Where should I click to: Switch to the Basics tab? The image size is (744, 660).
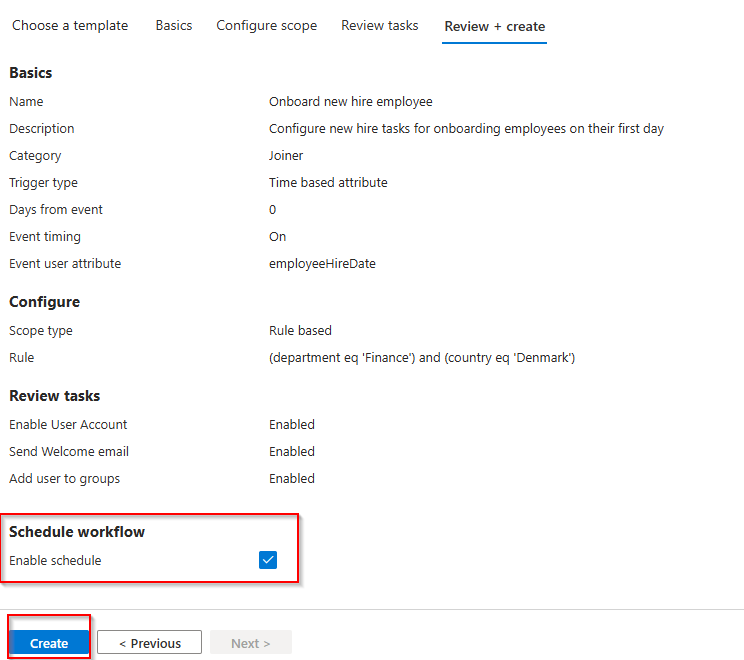(x=174, y=25)
